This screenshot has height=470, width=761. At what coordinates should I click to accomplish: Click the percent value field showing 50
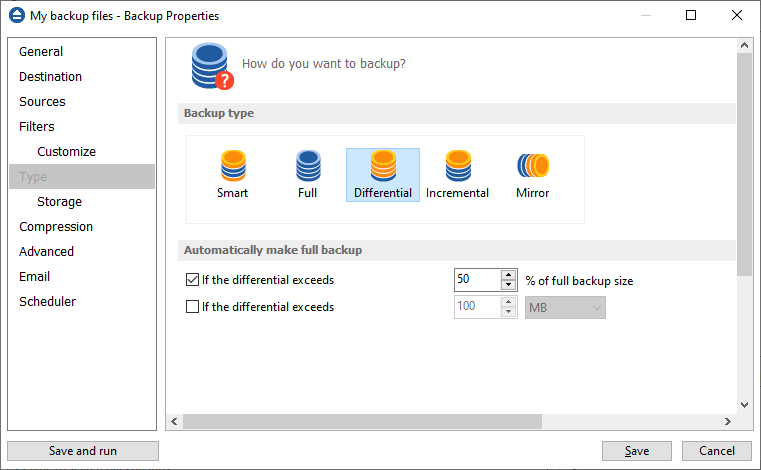[478, 280]
